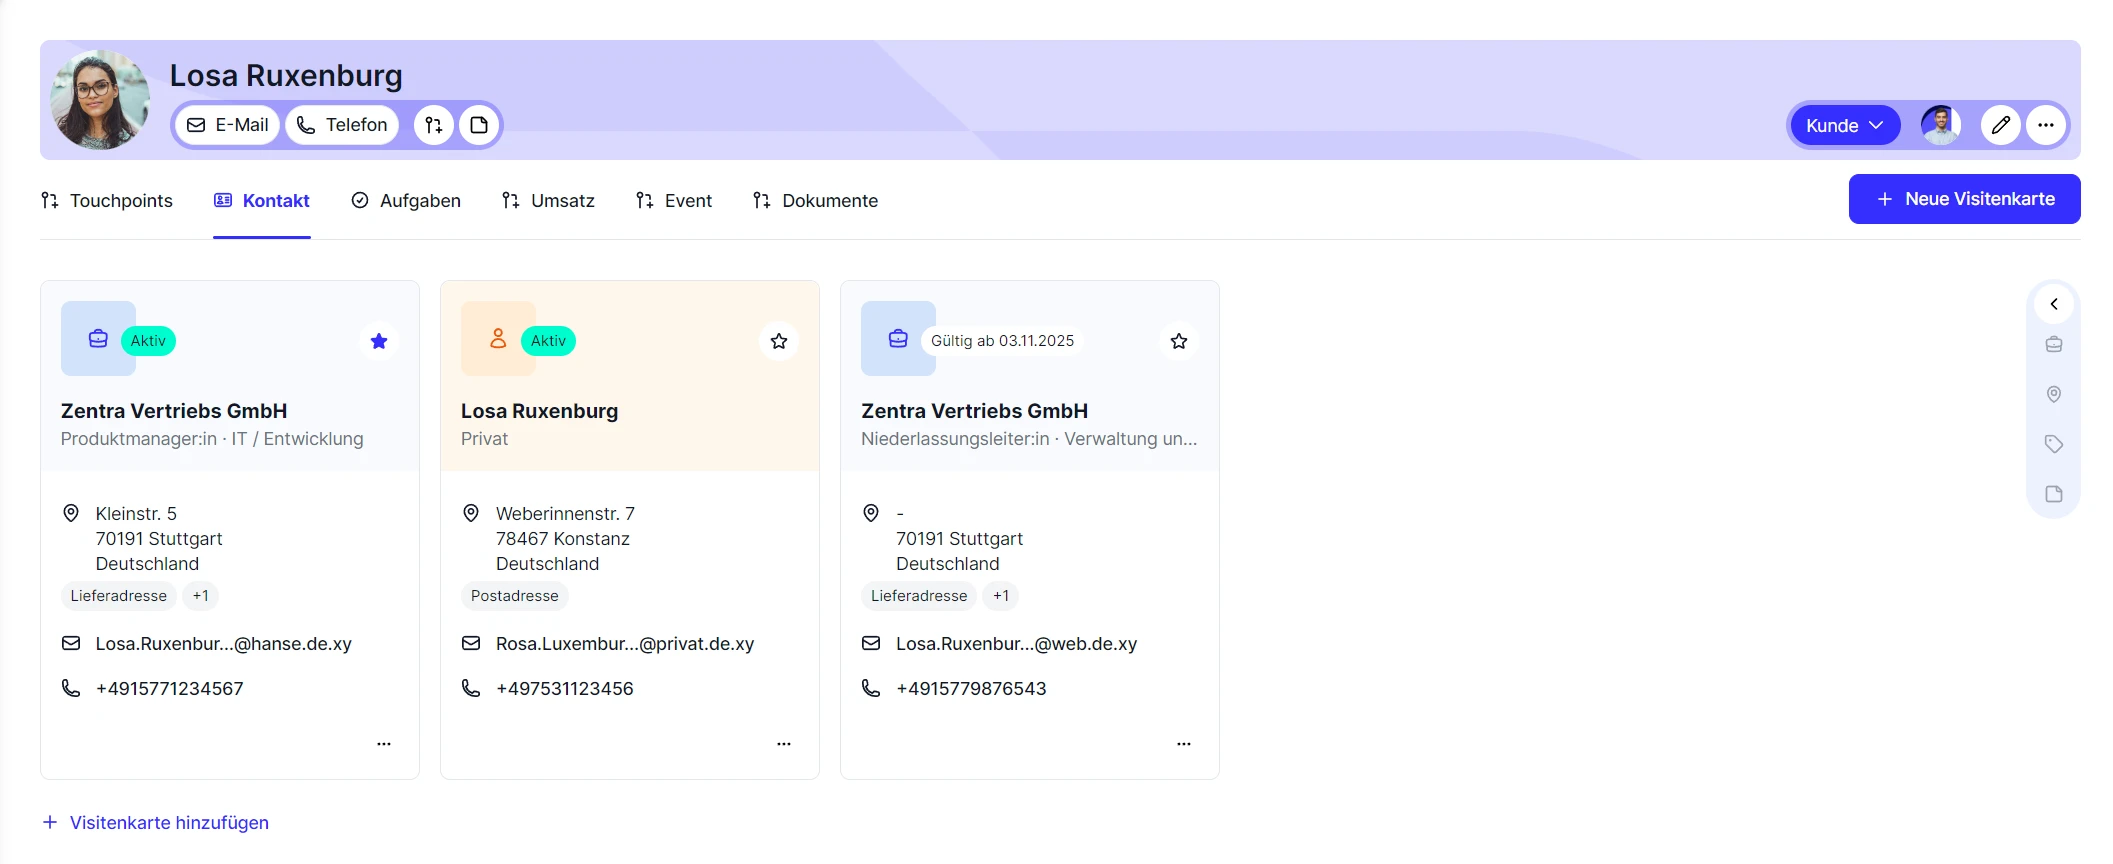Image resolution: width=2113 pixels, height=864 pixels.
Task: Click the document icon next to Telefon
Action: 479,125
